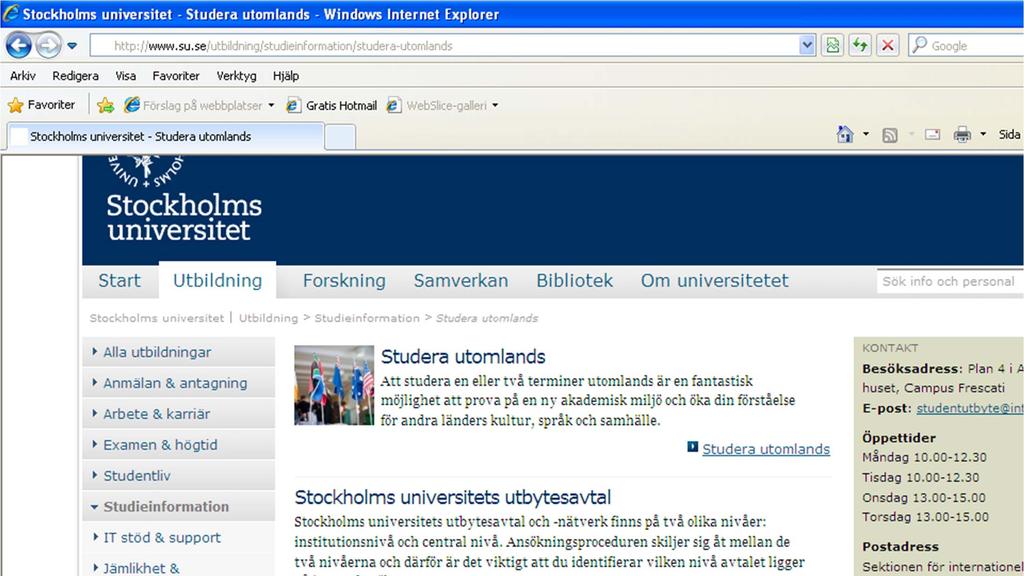Click the Sök info och personal search field
Viewport: 1024px width, 576px height.
tap(950, 281)
